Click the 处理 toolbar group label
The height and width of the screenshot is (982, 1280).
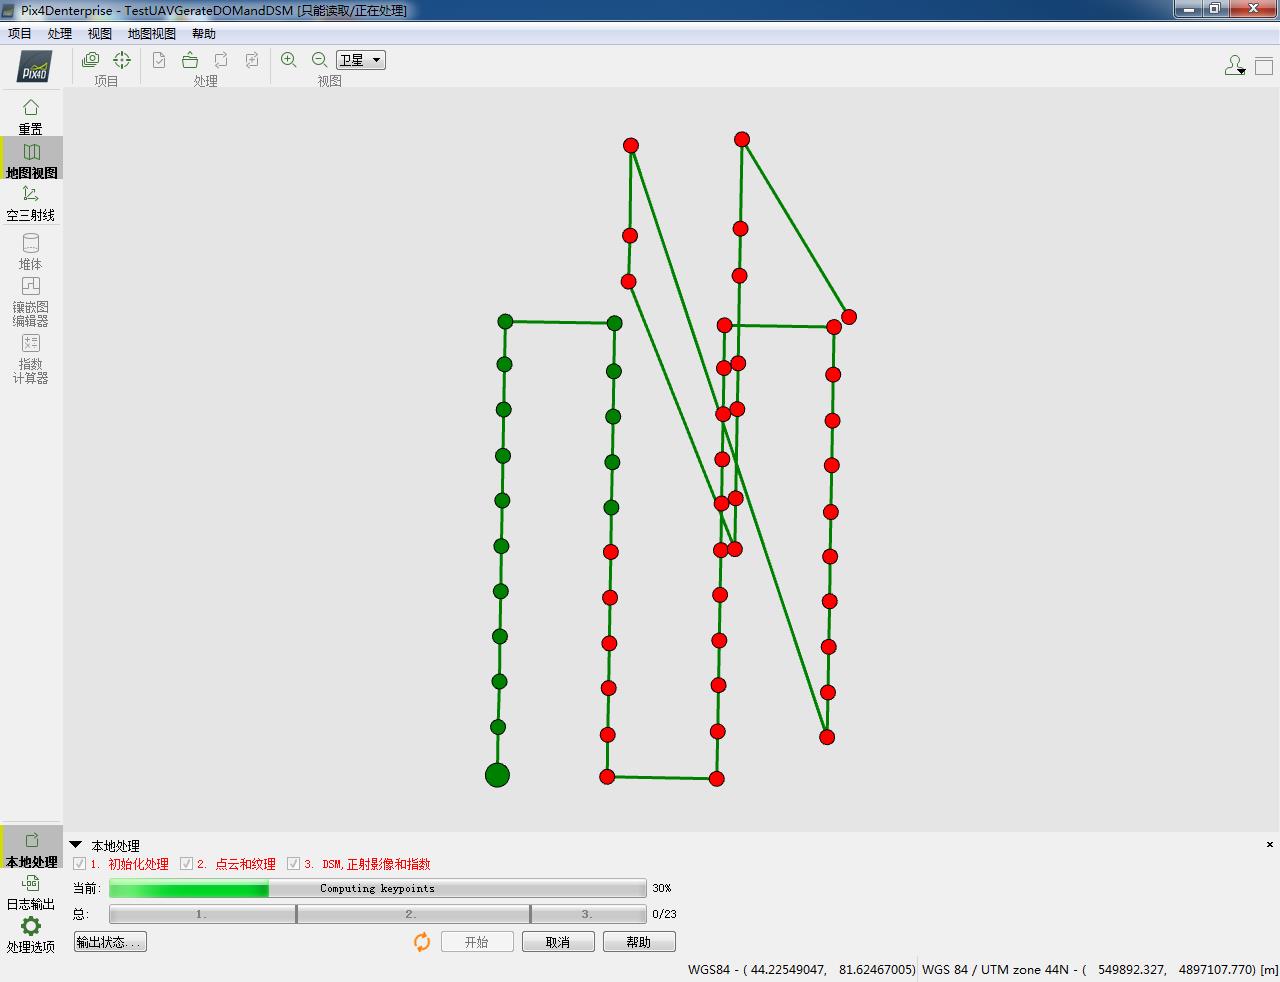[x=206, y=81]
